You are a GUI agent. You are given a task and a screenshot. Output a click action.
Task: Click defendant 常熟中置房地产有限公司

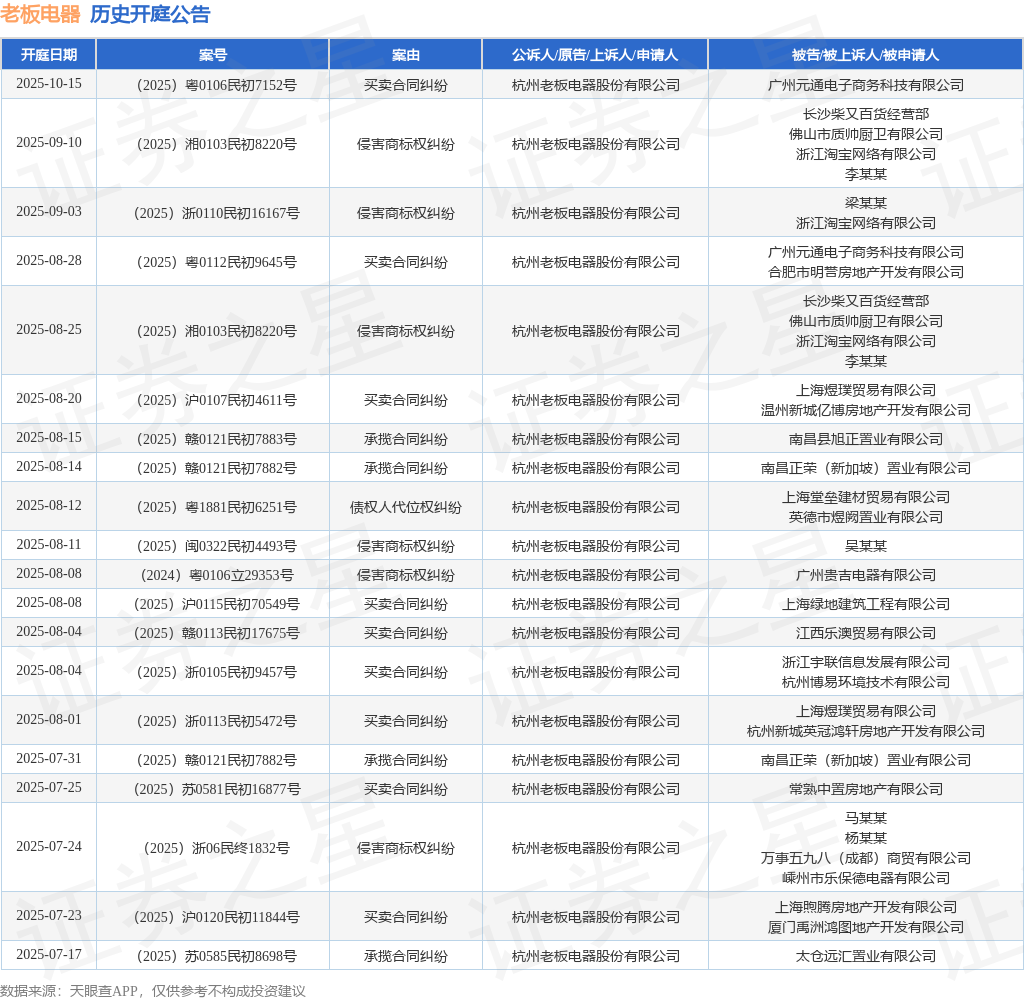[x=866, y=789]
